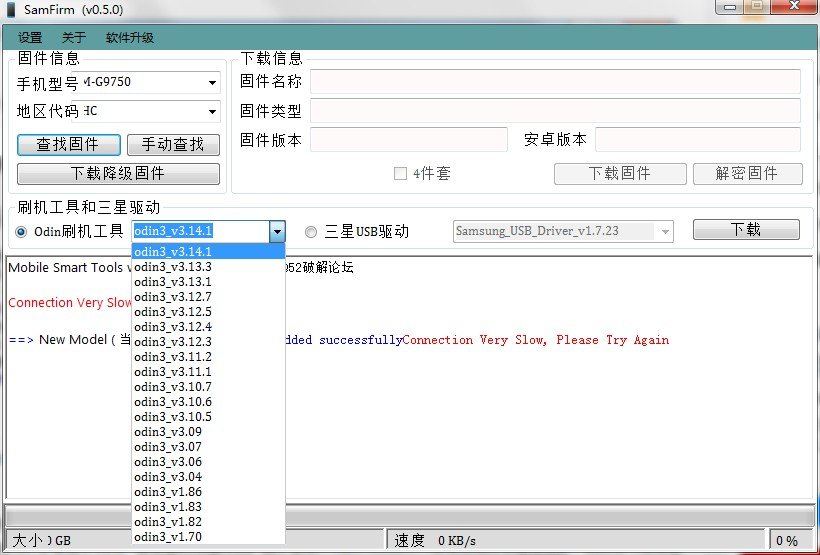Screen dimensions: 820x555
Task: Choose odin3_v3.12.4 from the list
Action: pos(208,327)
